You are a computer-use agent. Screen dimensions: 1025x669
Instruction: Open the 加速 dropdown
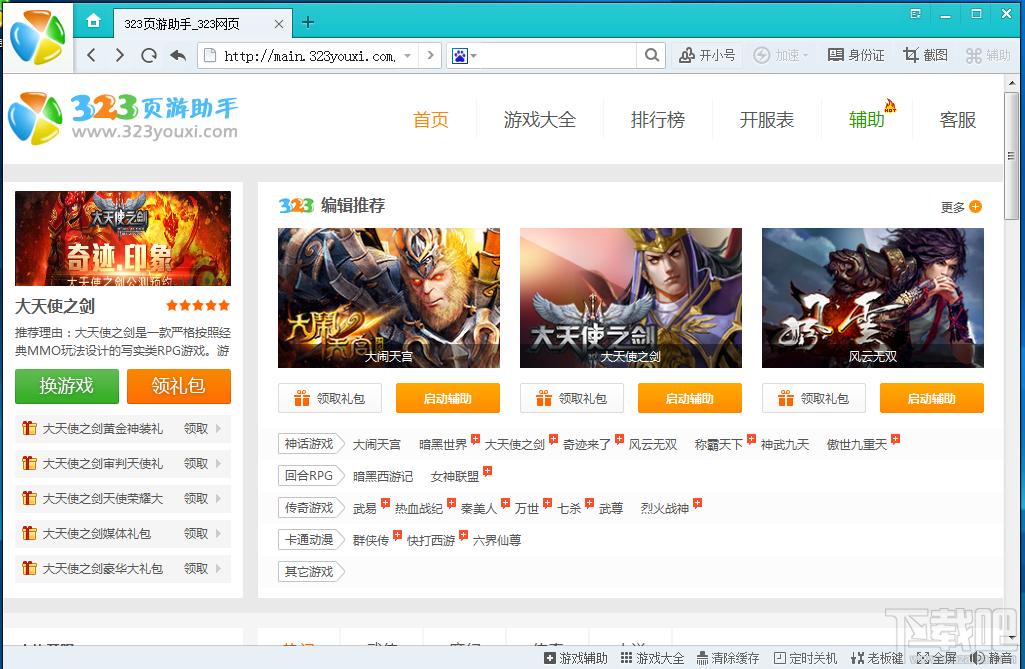click(781, 56)
